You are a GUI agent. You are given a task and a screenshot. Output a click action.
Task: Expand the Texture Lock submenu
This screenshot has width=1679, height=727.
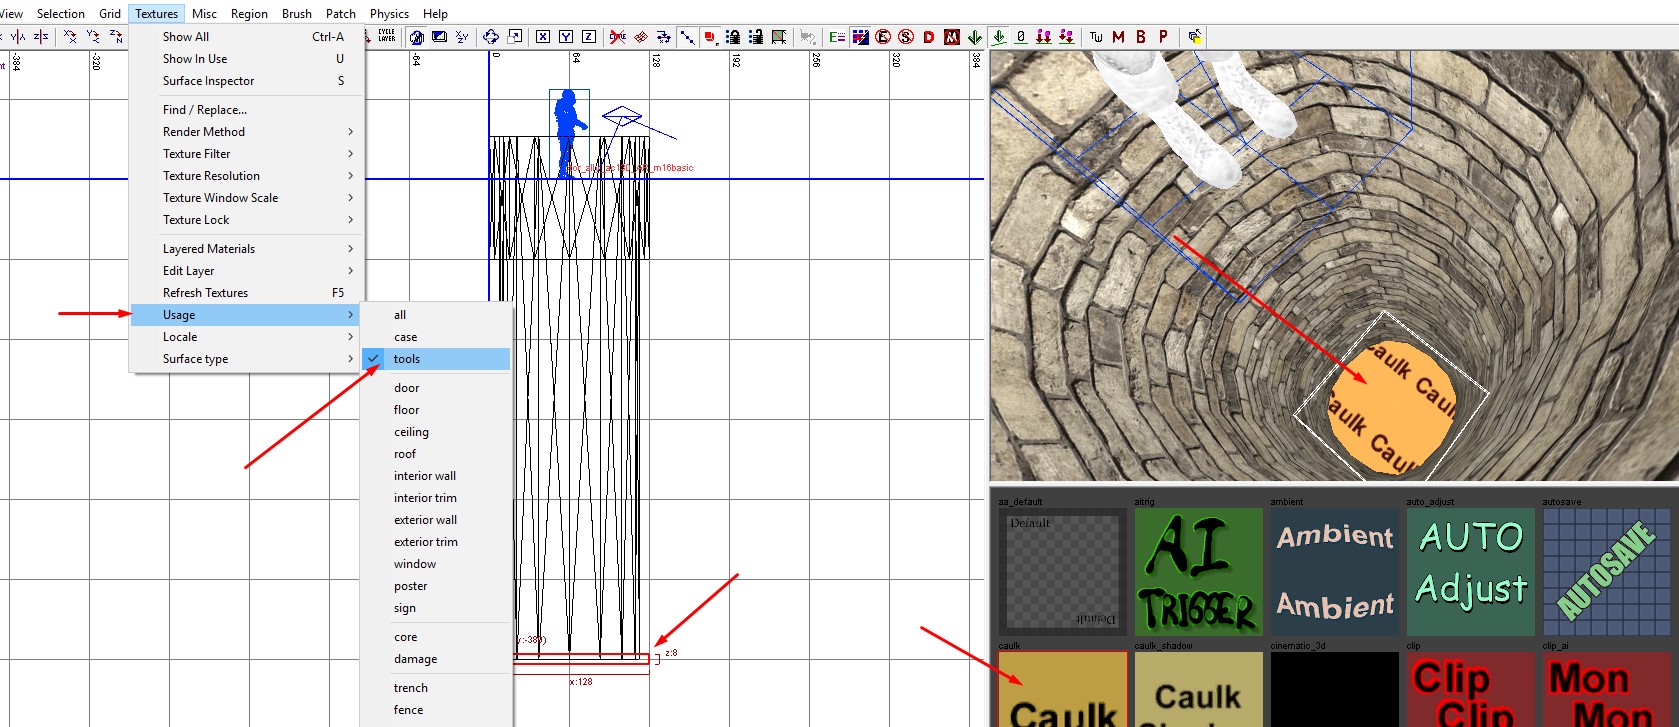coord(247,220)
